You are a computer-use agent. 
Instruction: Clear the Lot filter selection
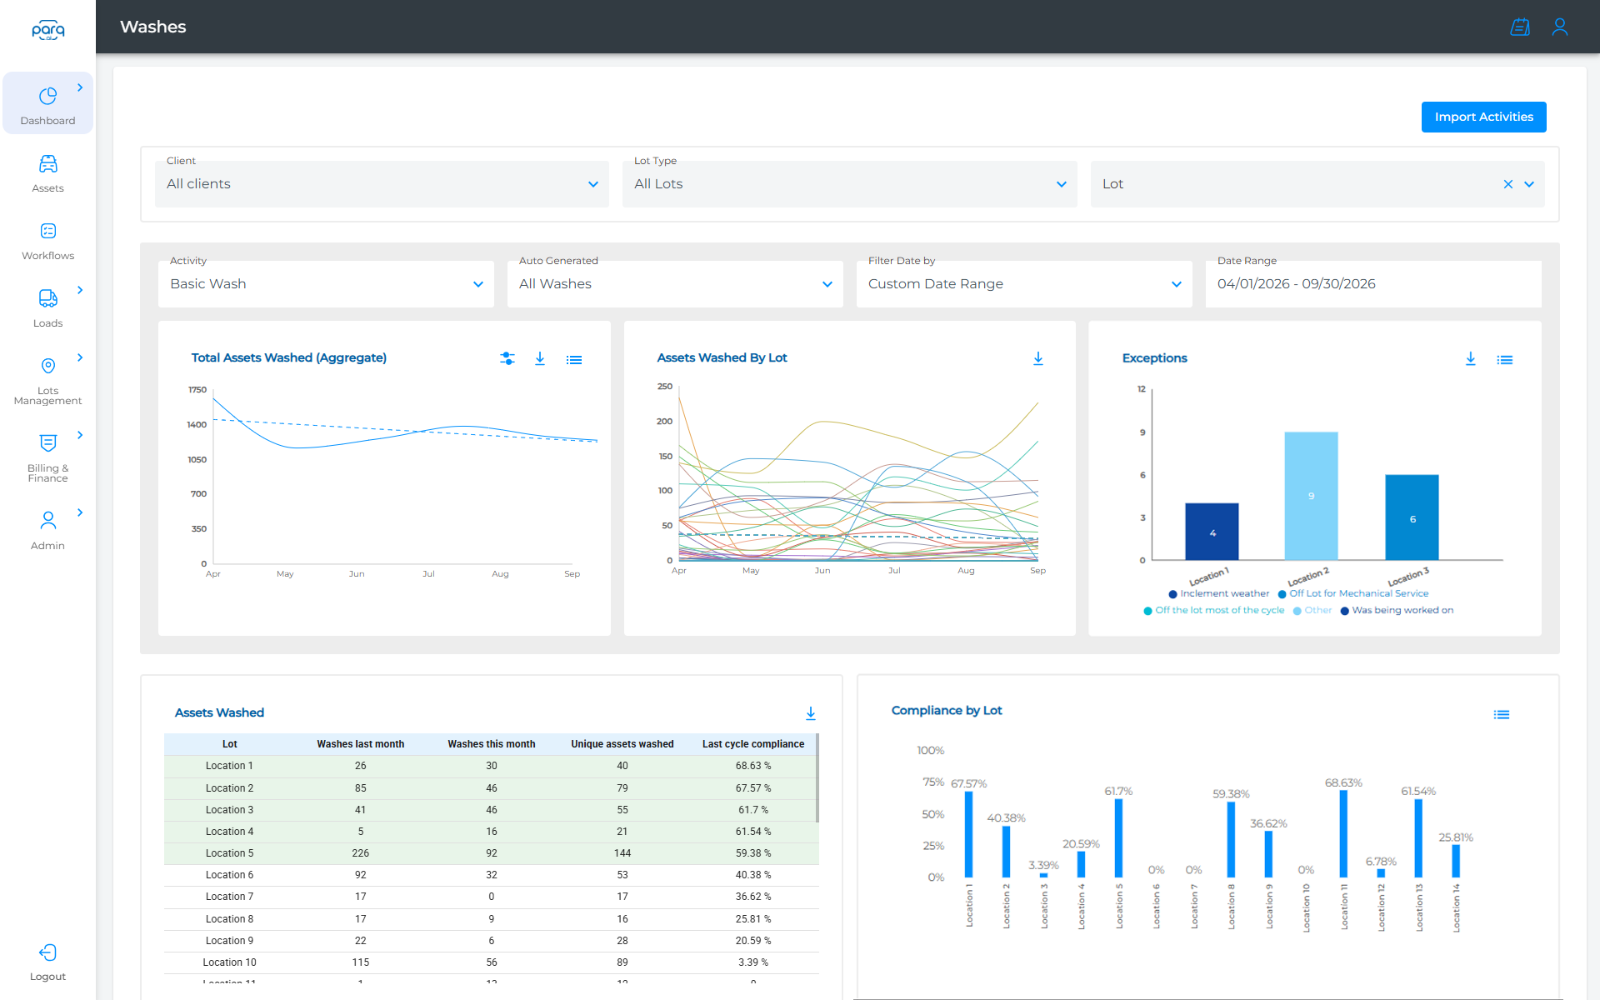[x=1508, y=184]
